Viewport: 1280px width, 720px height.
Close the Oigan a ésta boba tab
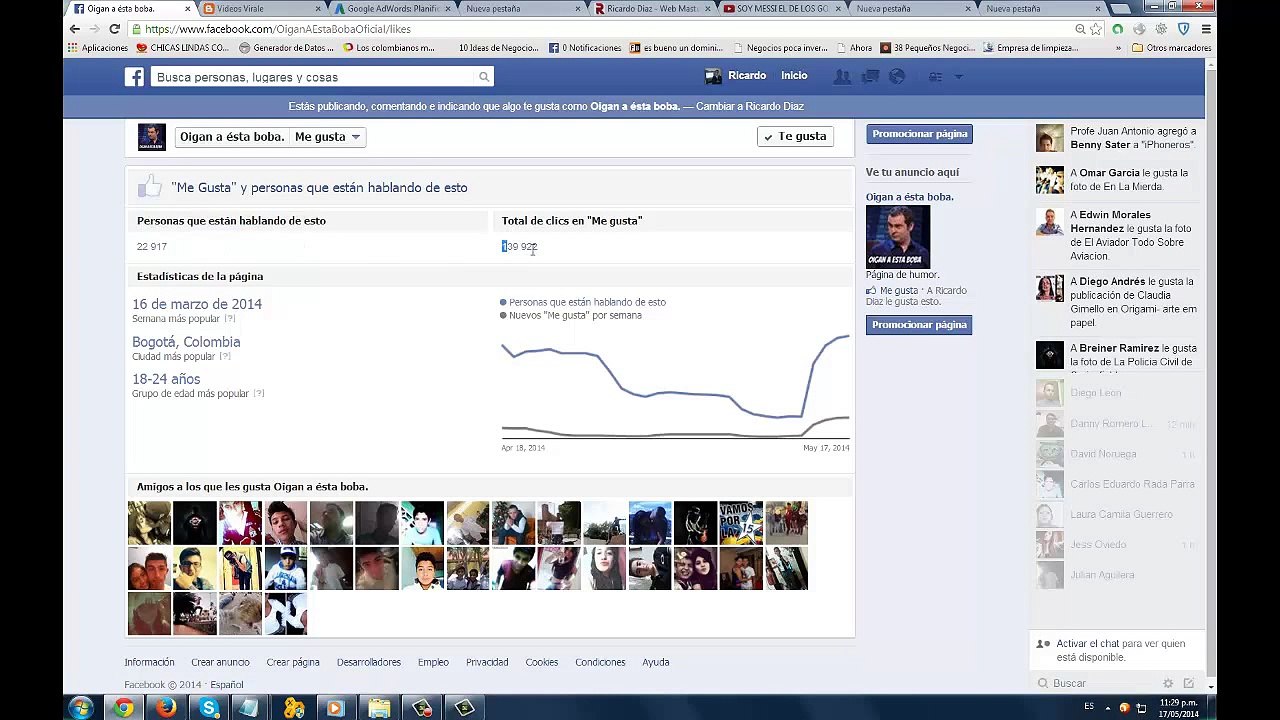(187, 9)
